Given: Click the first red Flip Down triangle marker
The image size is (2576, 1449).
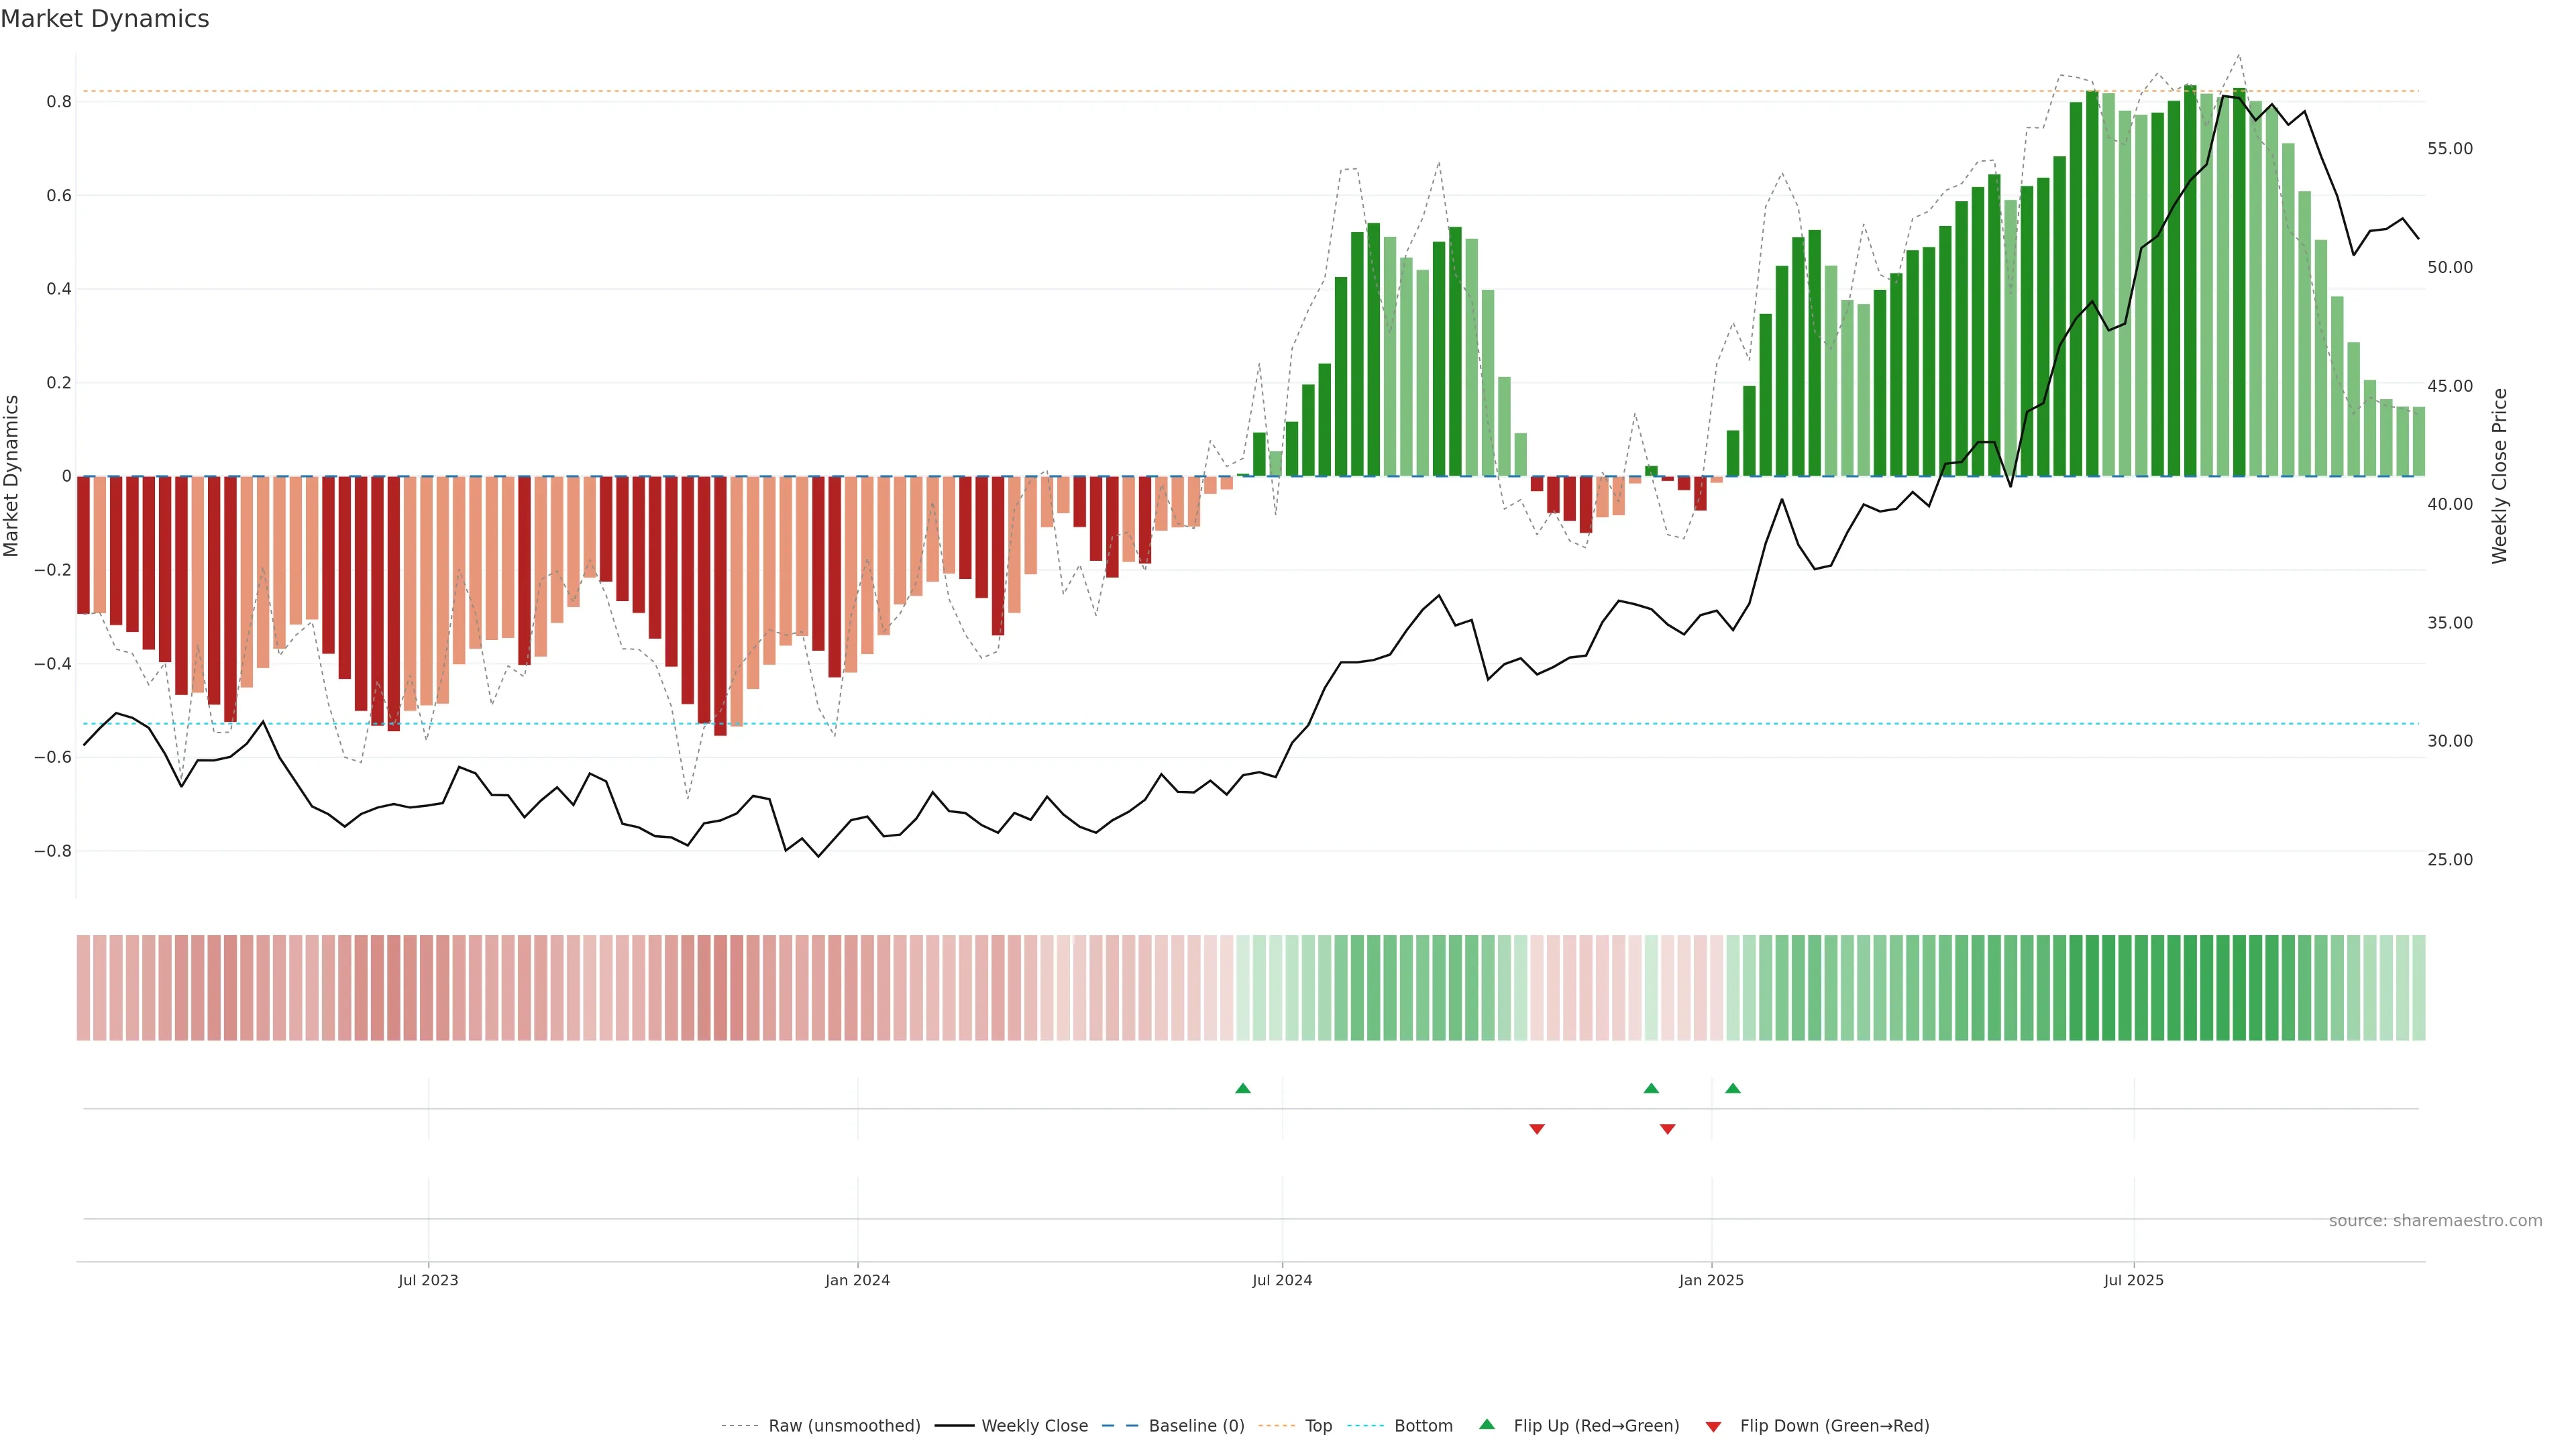Looking at the screenshot, I should click(1537, 1129).
